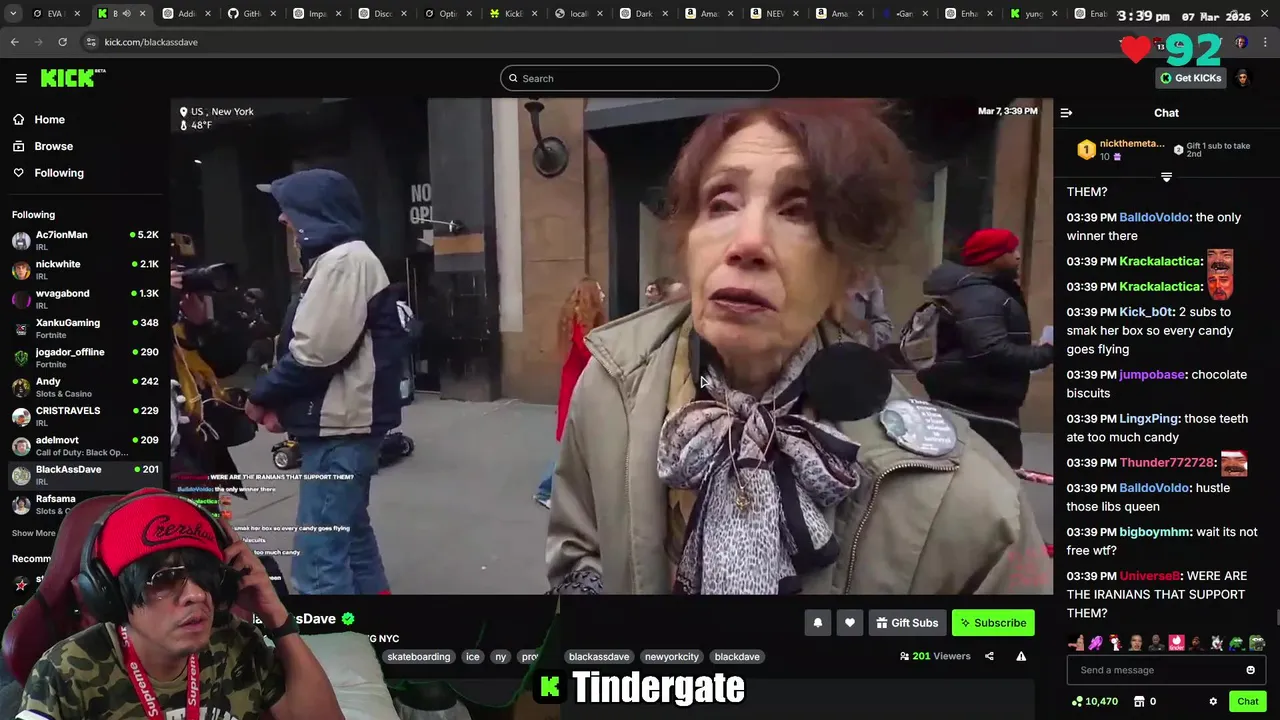Open the chat shop icon
The height and width of the screenshot is (720, 1280).
tap(1145, 701)
